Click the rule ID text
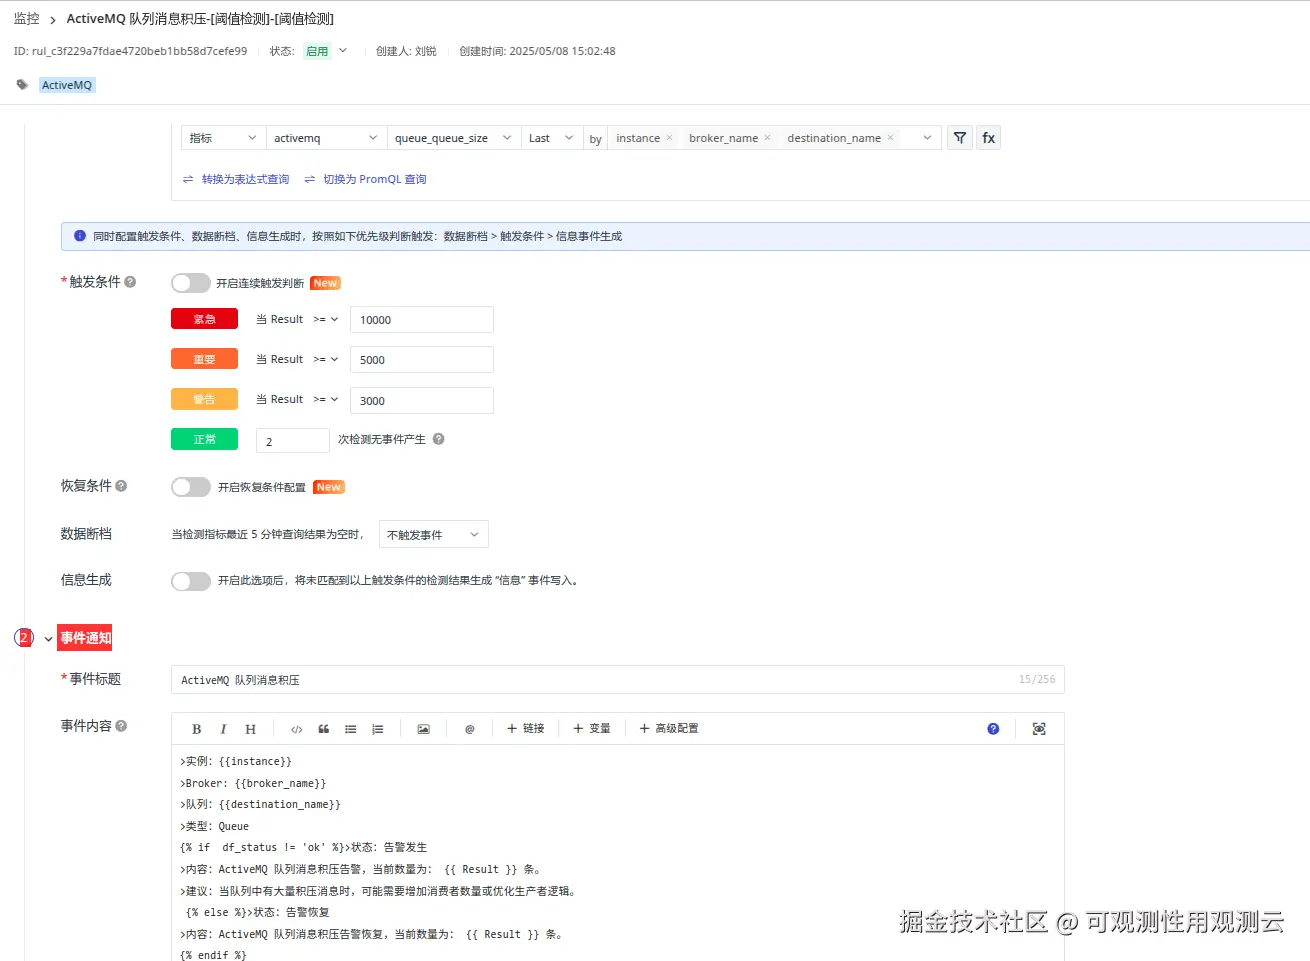 130,51
